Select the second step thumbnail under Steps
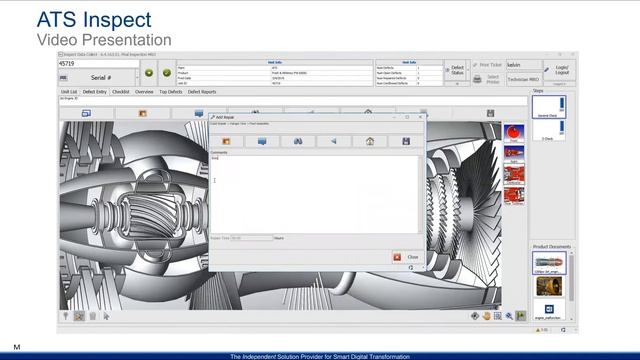640x360 pixels. coord(549,130)
